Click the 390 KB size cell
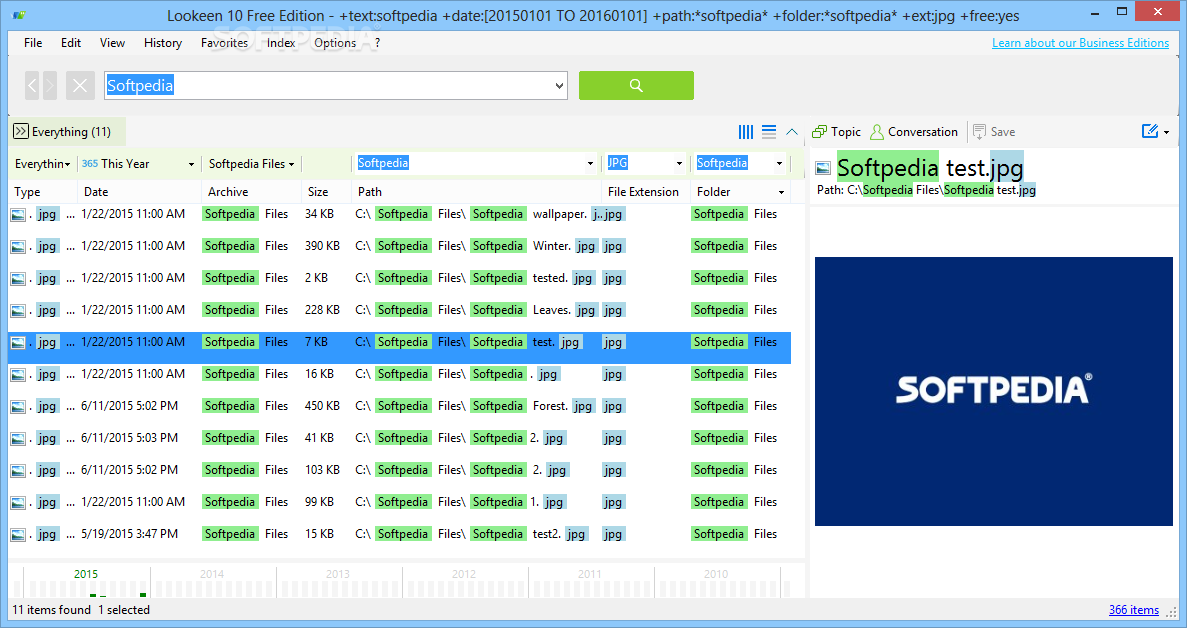Screen dimensions: 1187x628 tap(322, 246)
